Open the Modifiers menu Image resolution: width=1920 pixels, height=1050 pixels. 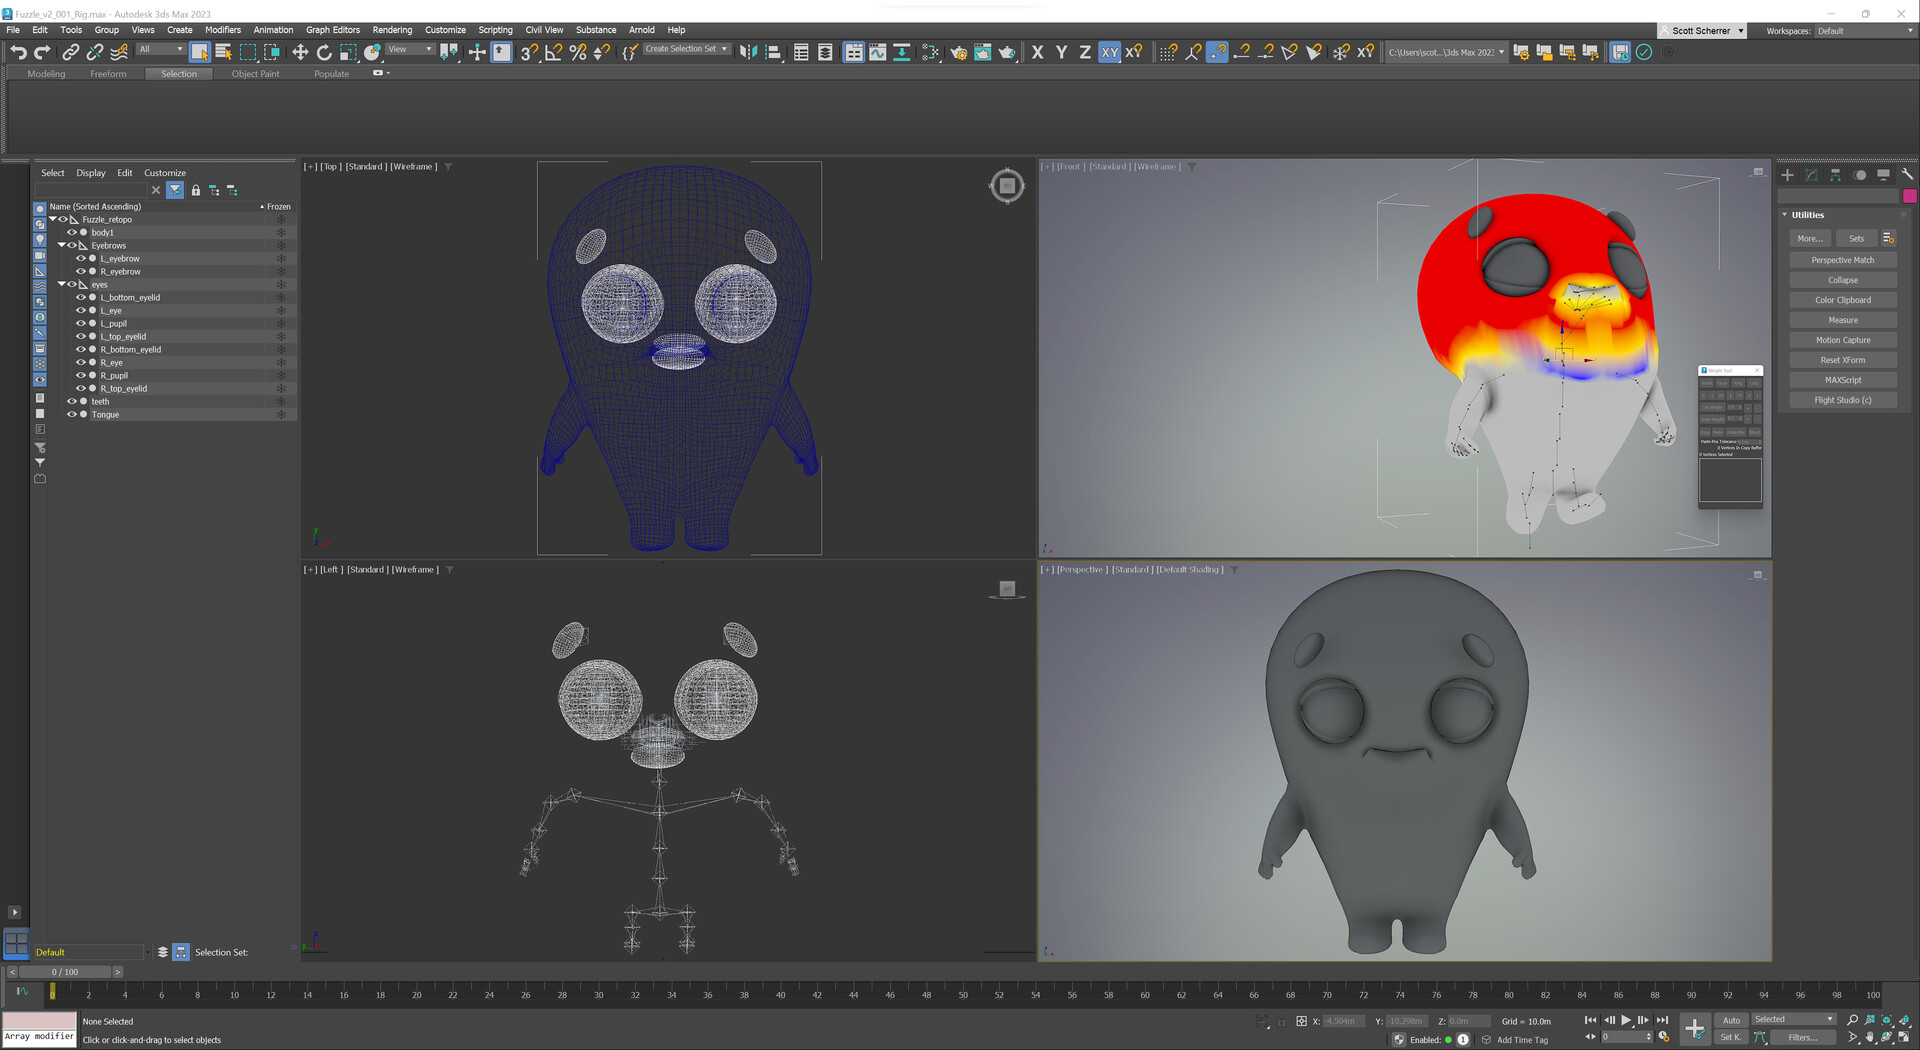point(222,30)
